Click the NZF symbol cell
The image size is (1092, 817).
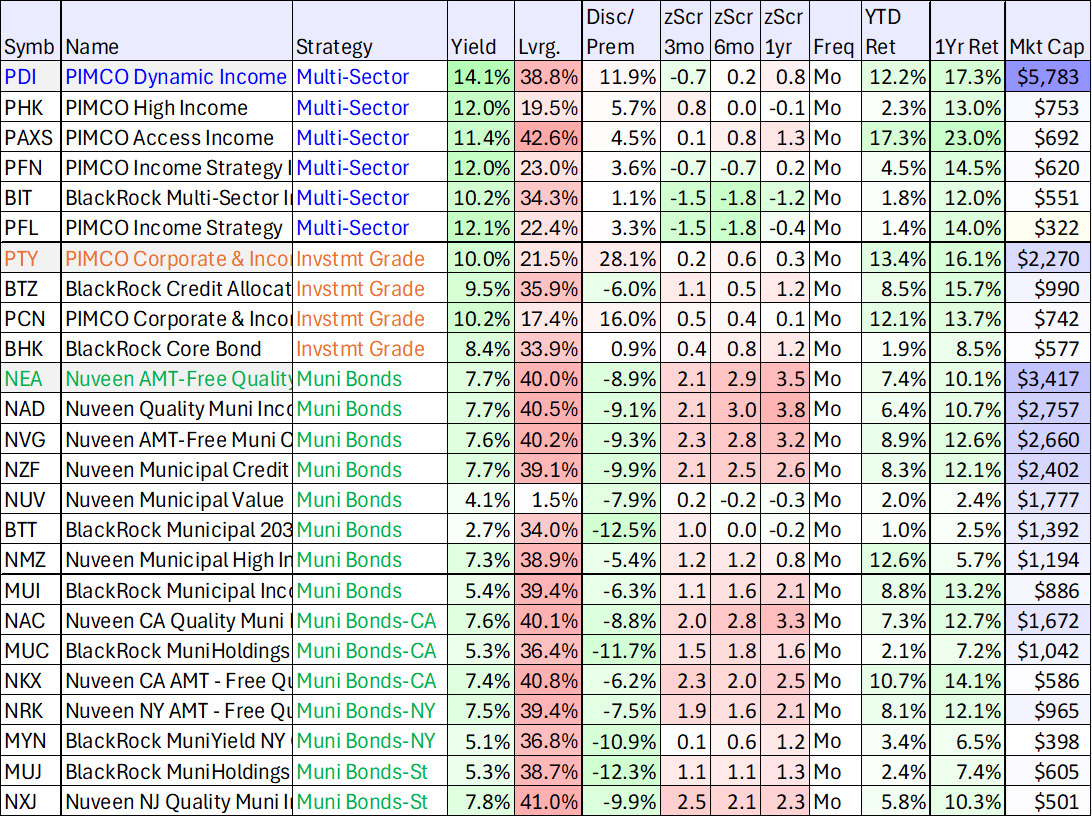point(31,469)
